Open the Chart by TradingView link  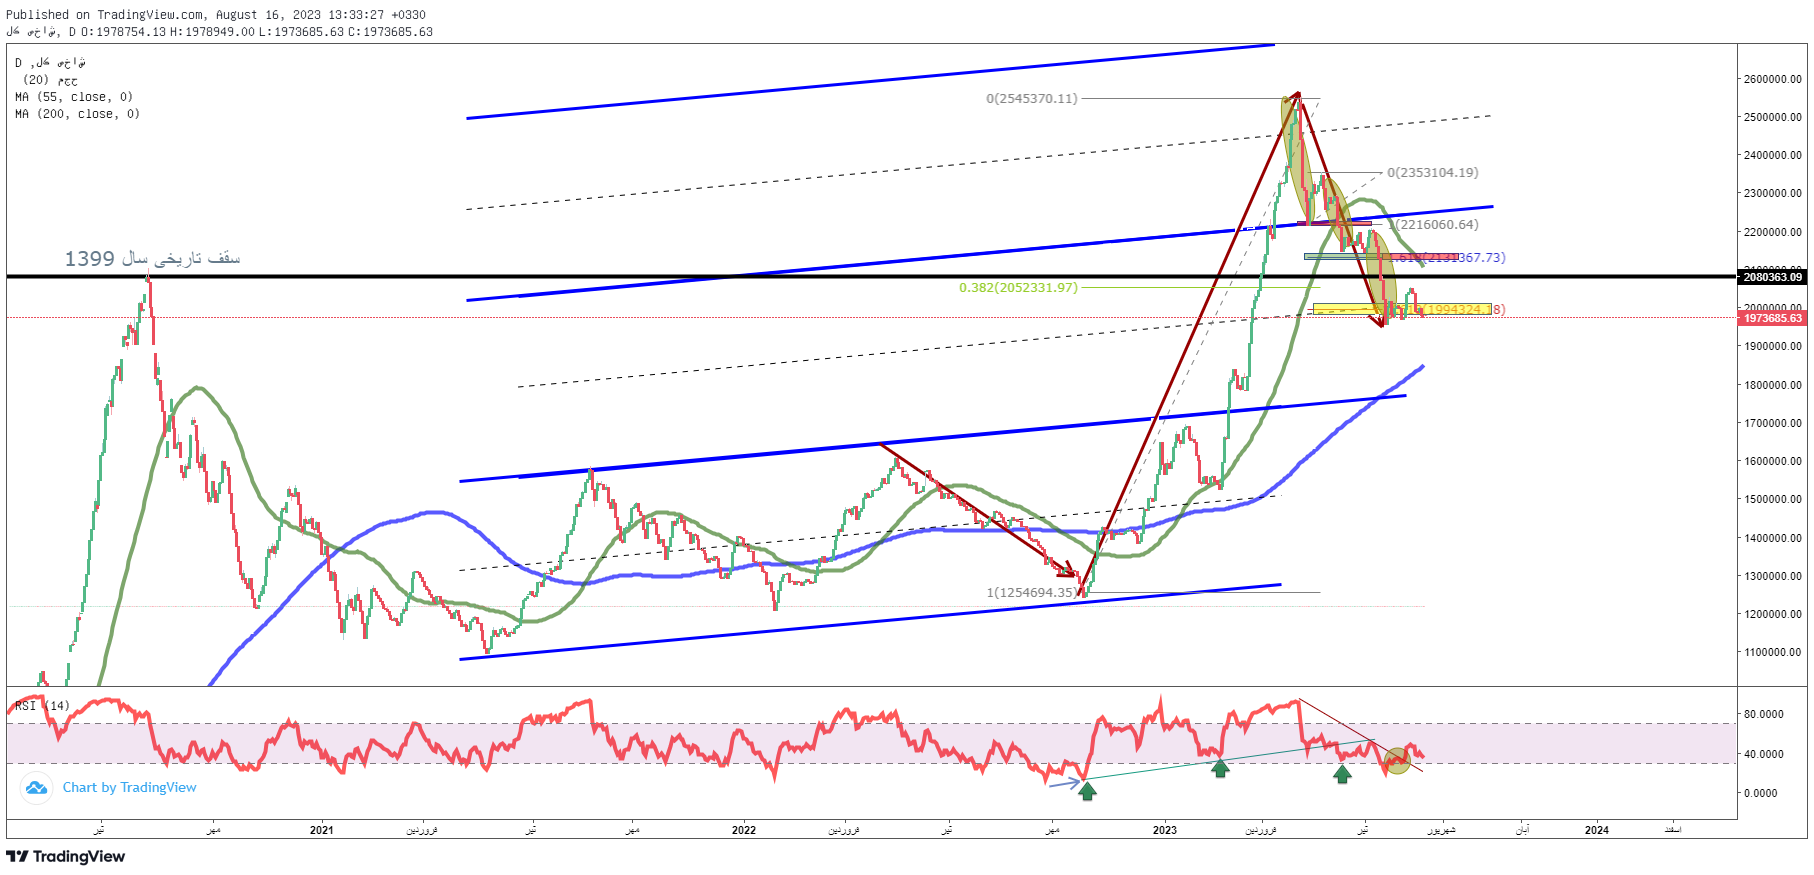129,788
